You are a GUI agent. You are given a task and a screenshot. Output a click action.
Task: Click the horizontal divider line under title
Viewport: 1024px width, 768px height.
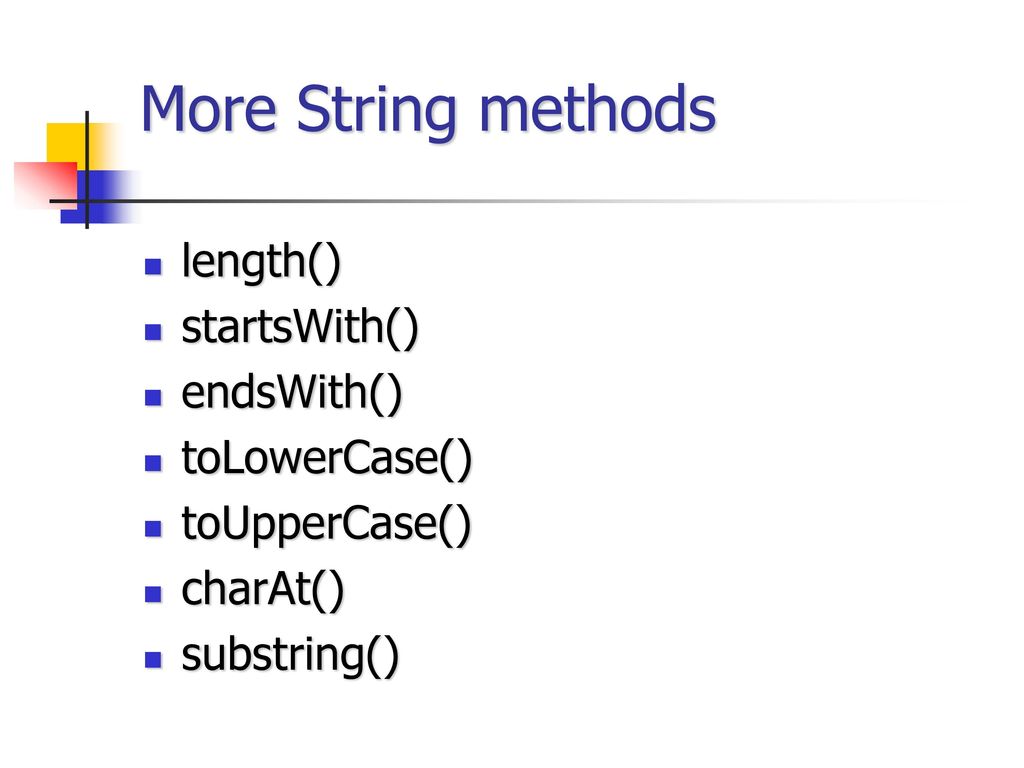[x=496, y=201]
